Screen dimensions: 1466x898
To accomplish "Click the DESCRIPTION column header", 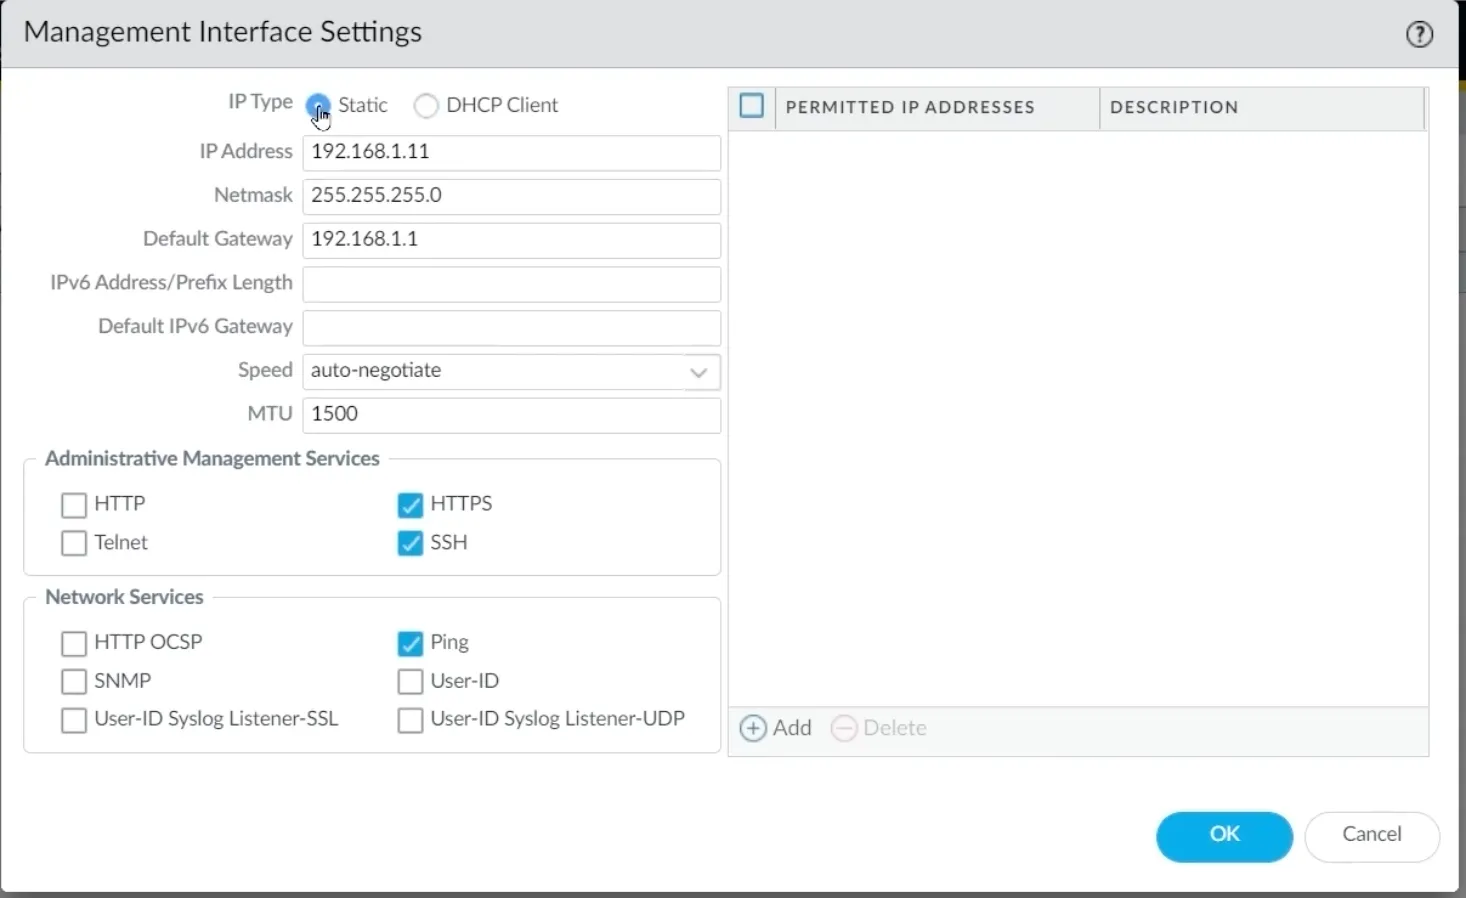I will coord(1173,107).
